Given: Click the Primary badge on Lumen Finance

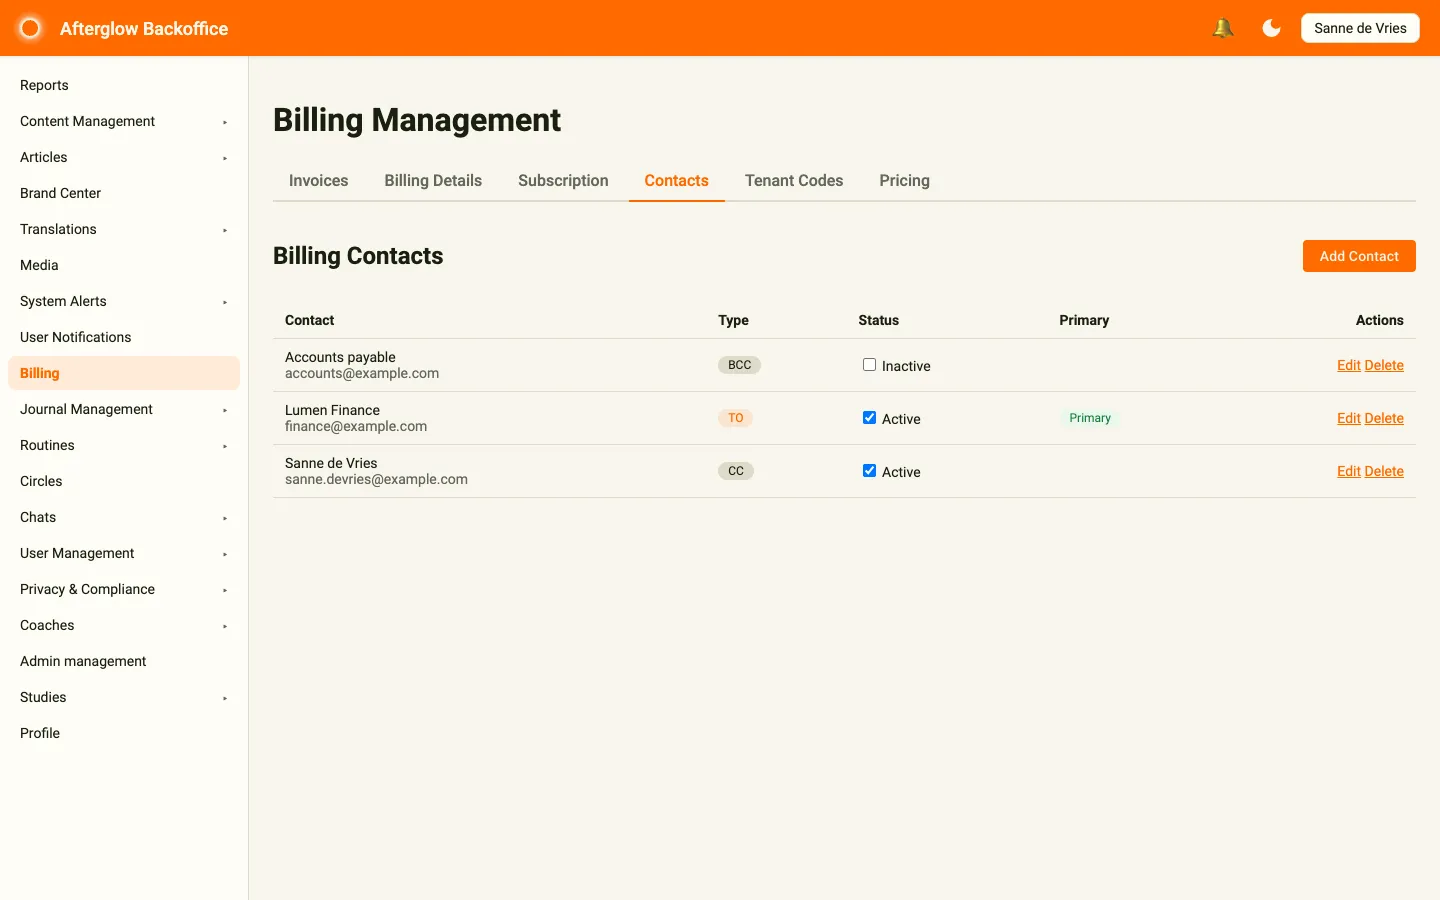Looking at the screenshot, I should [1090, 418].
